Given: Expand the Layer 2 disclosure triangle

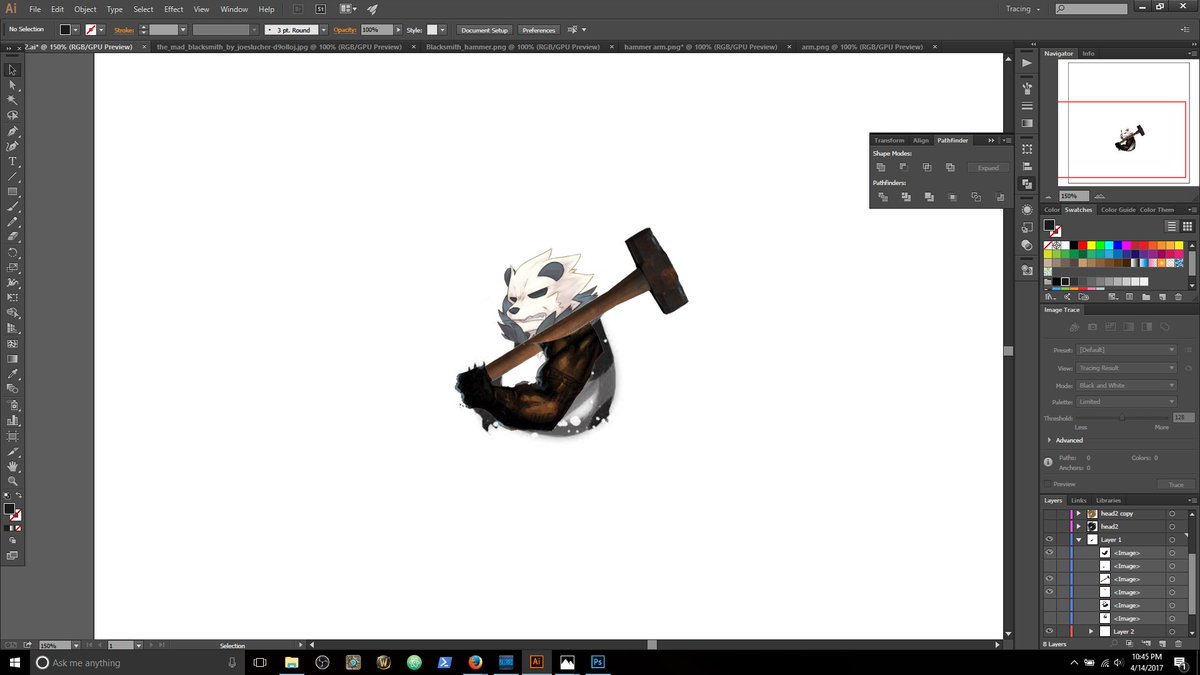Looking at the screenshot, I should point(1091,631).
